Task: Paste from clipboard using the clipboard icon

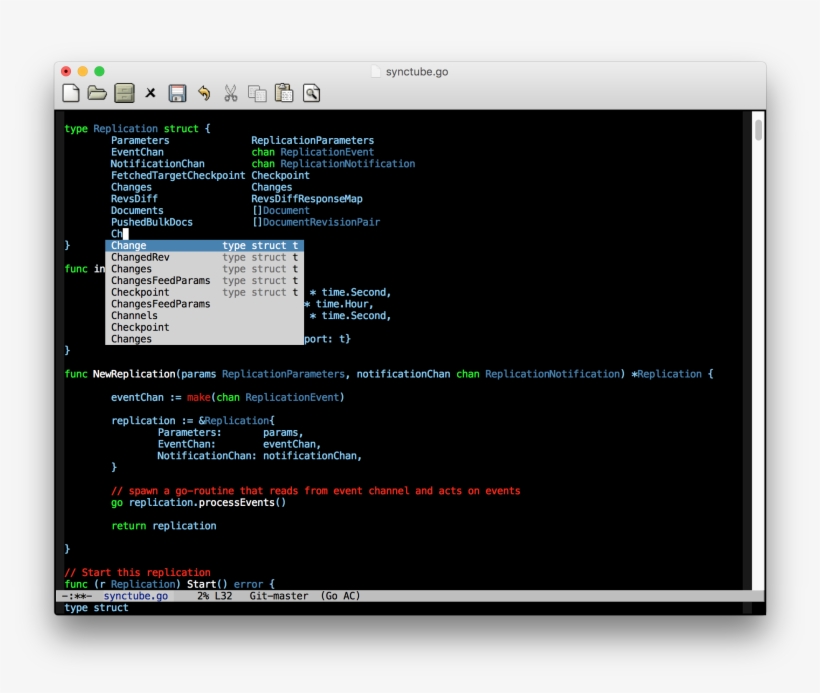Action: (x=284, y=93)
